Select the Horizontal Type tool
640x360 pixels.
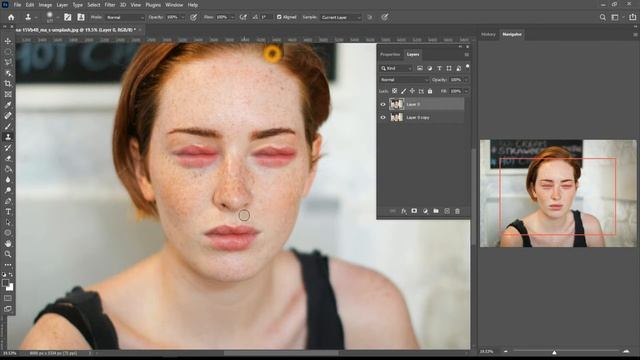pyautogui.click(x=8, y=211)
